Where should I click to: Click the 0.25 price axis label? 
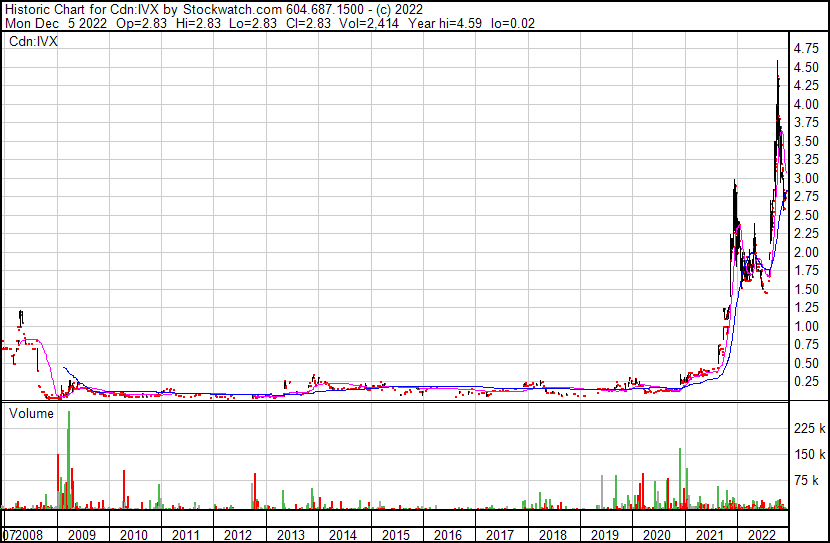(x=806, y=381)
